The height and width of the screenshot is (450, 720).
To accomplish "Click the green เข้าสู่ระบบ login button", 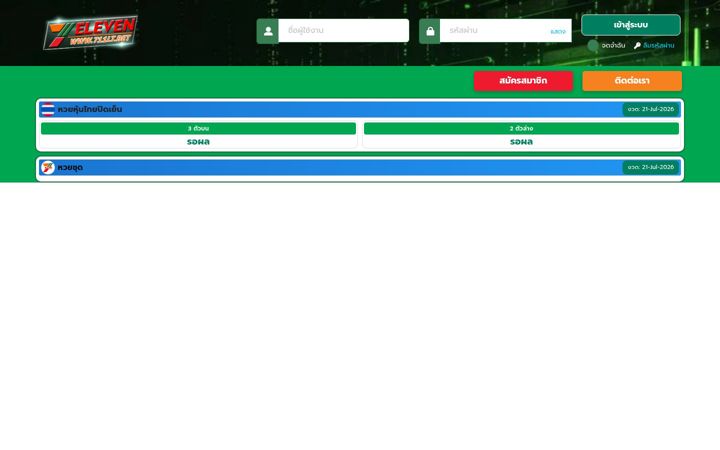I will click(x=630, y=25).
